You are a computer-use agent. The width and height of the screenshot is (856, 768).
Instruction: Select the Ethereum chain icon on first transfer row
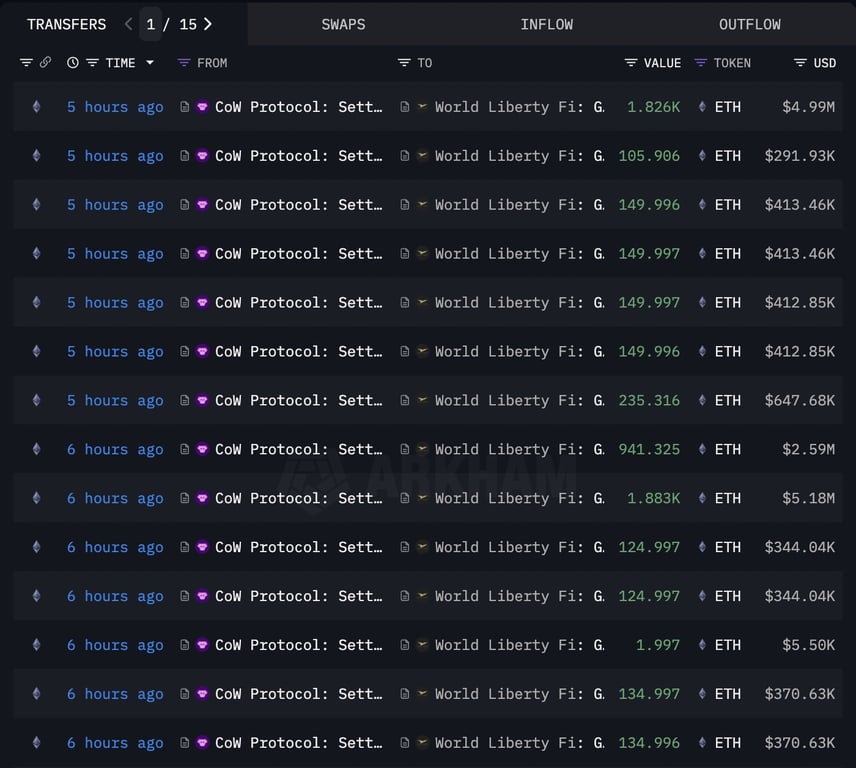pos(36,107)
